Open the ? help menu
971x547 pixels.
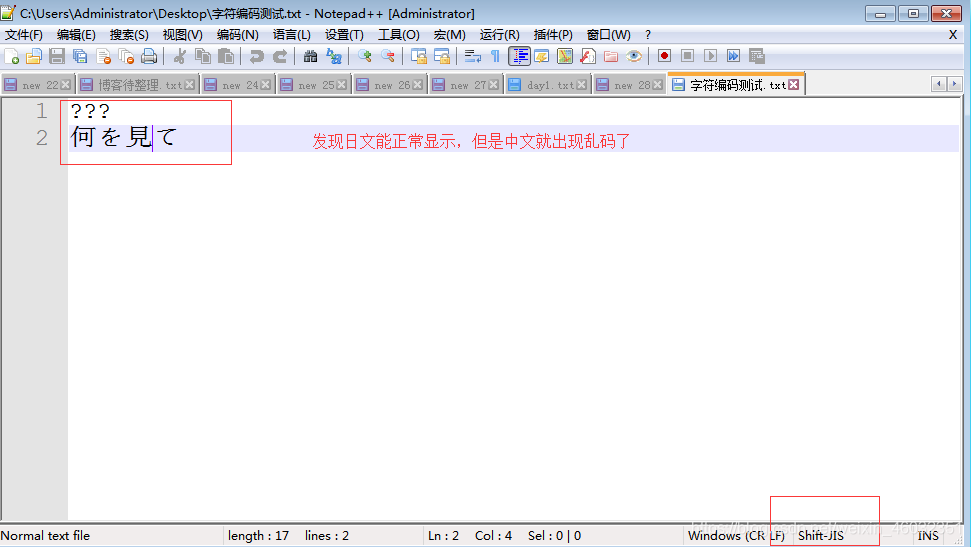[x=648, y=35]
